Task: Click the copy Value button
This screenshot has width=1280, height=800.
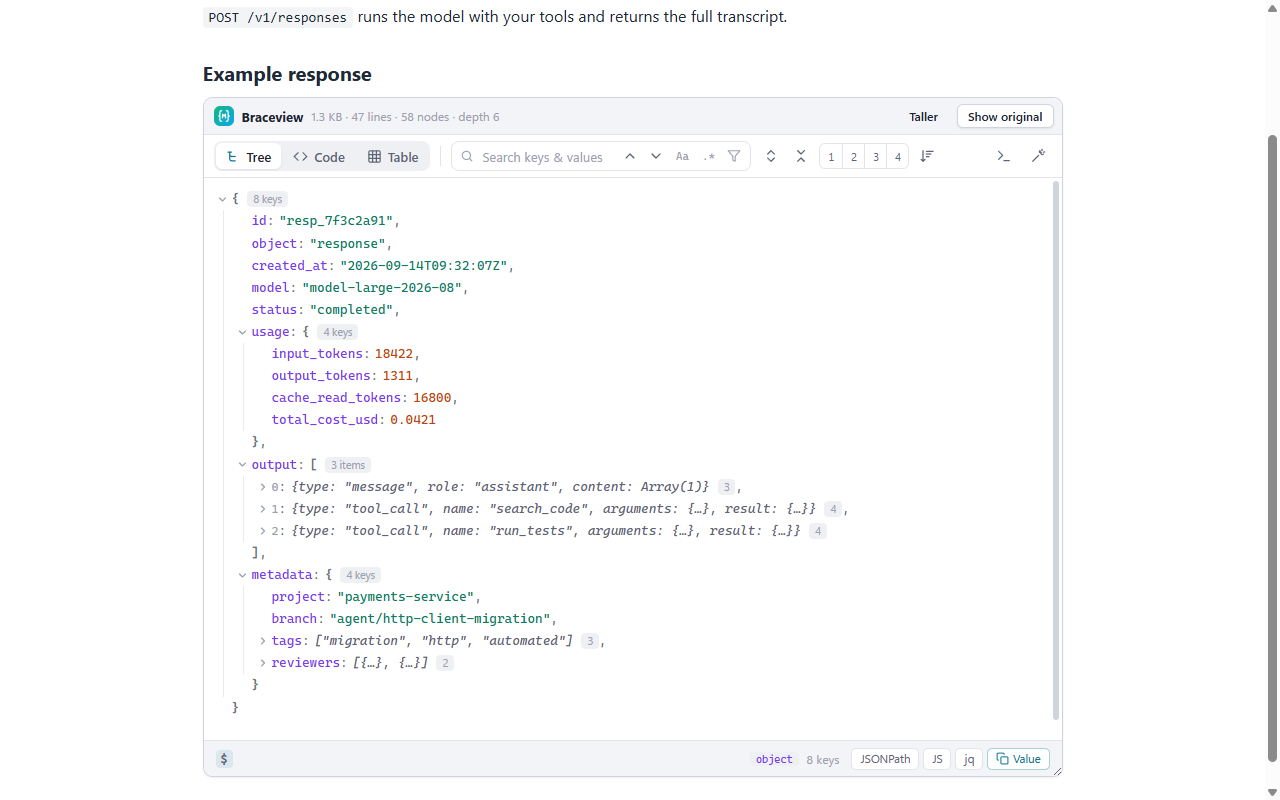Action: (x=1018, y=759)
